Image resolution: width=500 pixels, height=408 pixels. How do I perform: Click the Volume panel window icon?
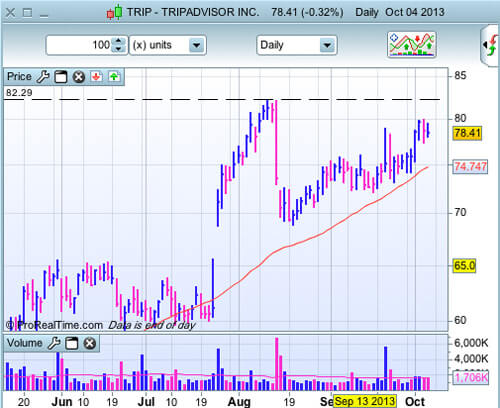[x=72, y=343]
